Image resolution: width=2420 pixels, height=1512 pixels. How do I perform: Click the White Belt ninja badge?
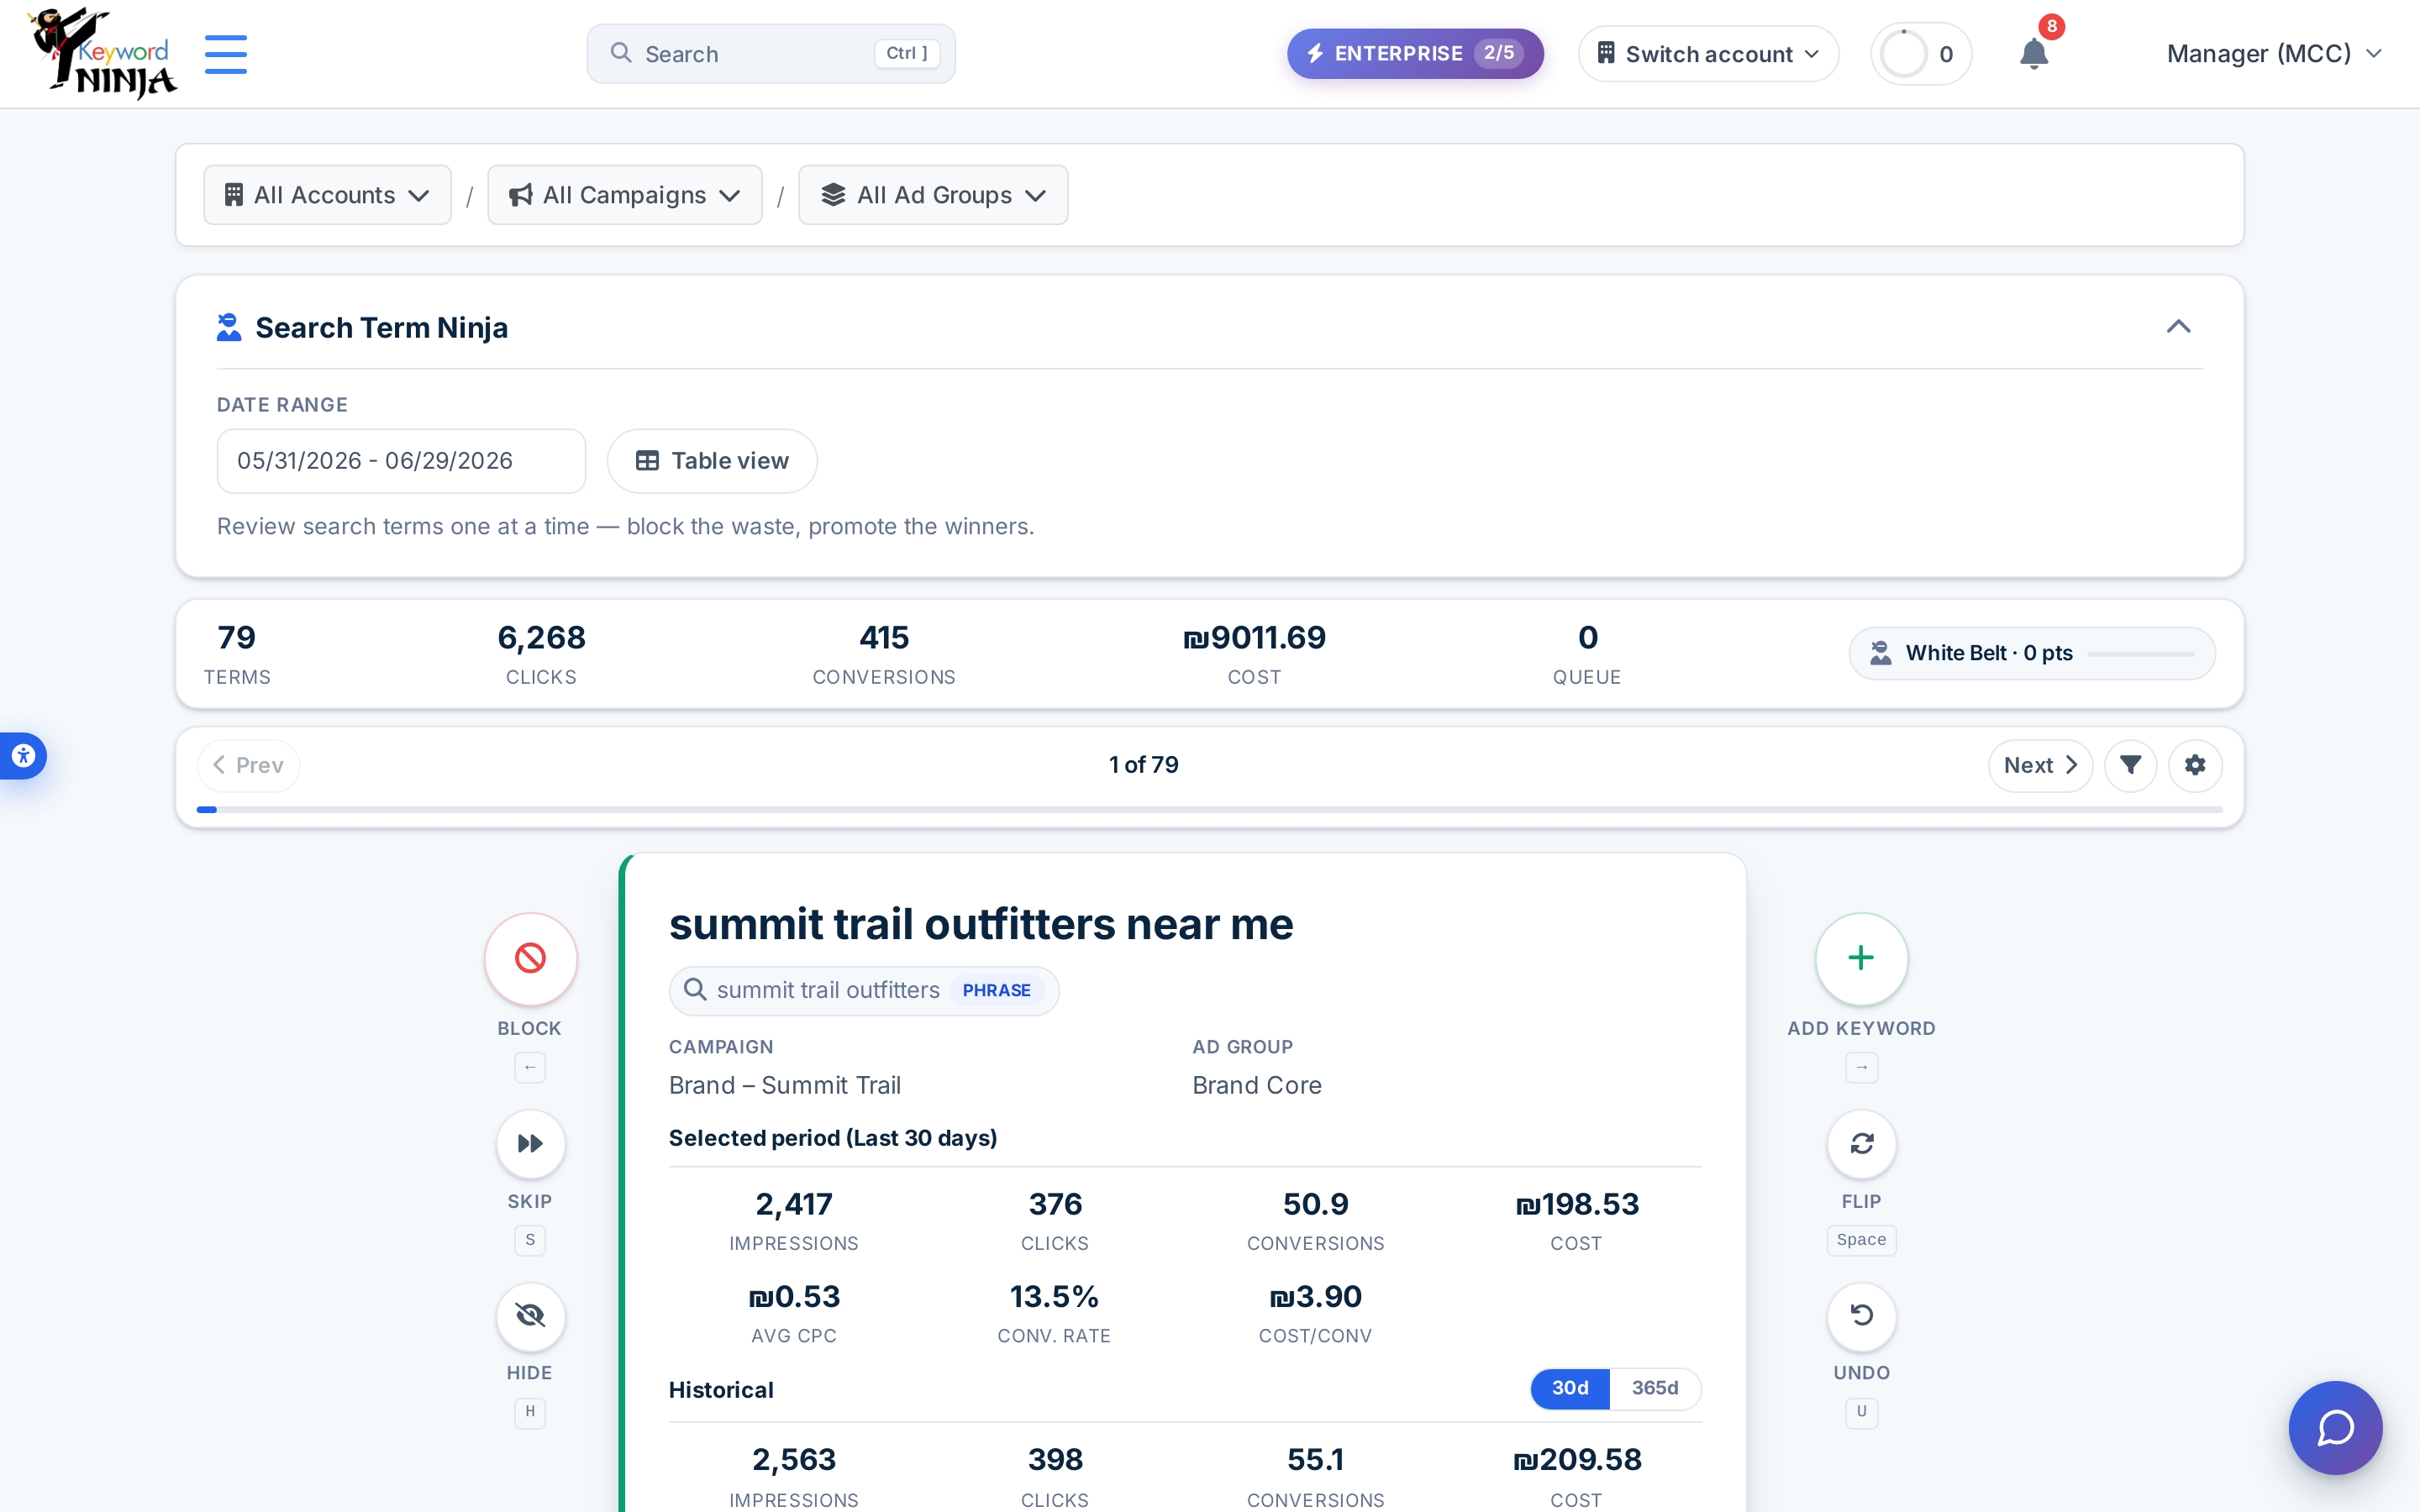coord(1880,653)
